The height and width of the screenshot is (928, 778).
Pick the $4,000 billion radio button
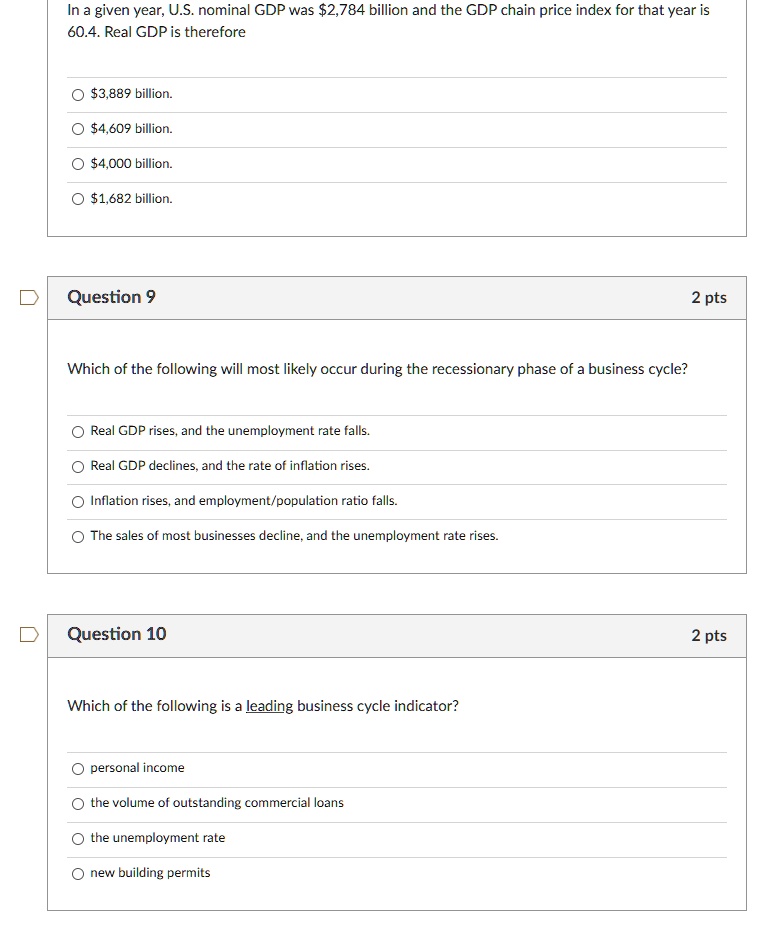pyautogui.click(x=78, y=164)
